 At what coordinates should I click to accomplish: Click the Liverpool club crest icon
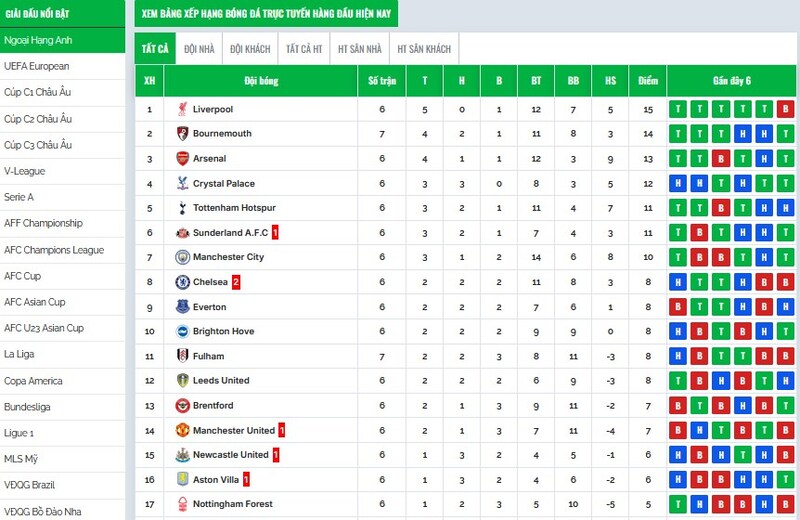point(182,109)
